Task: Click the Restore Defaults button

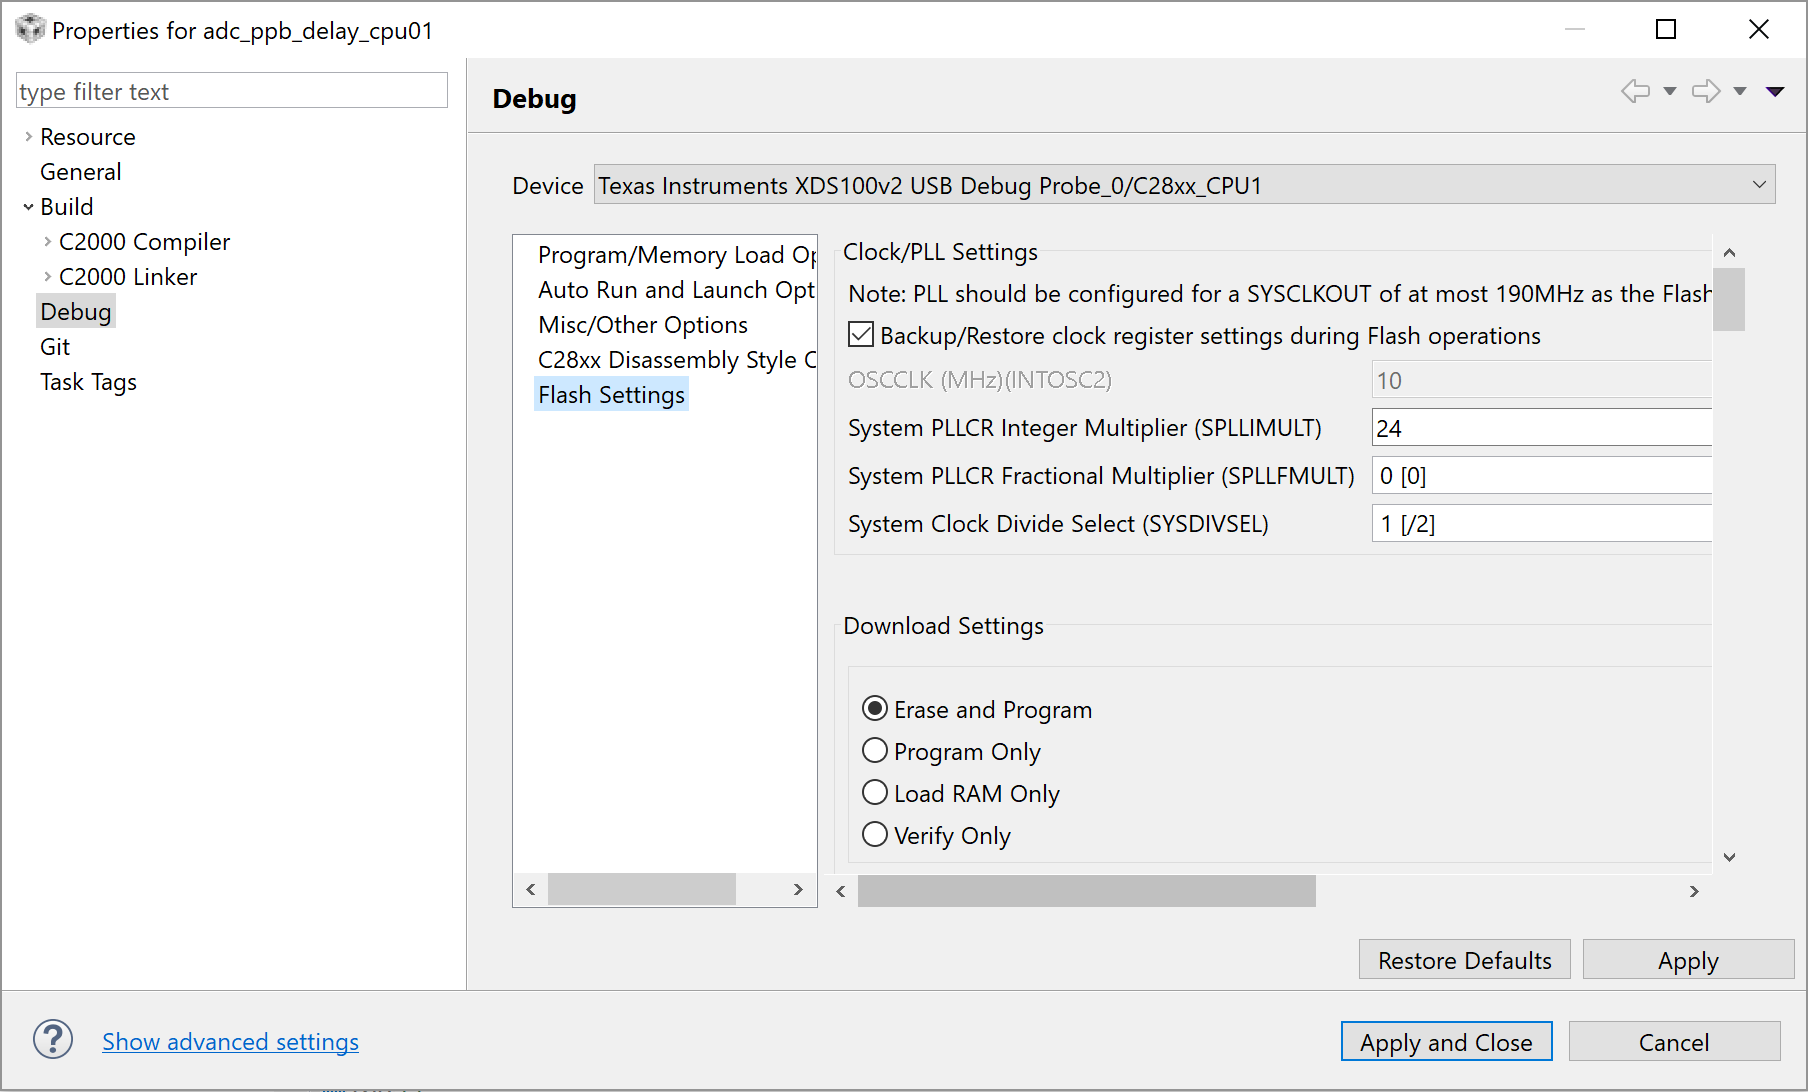Action: [x=1464, y=960]
